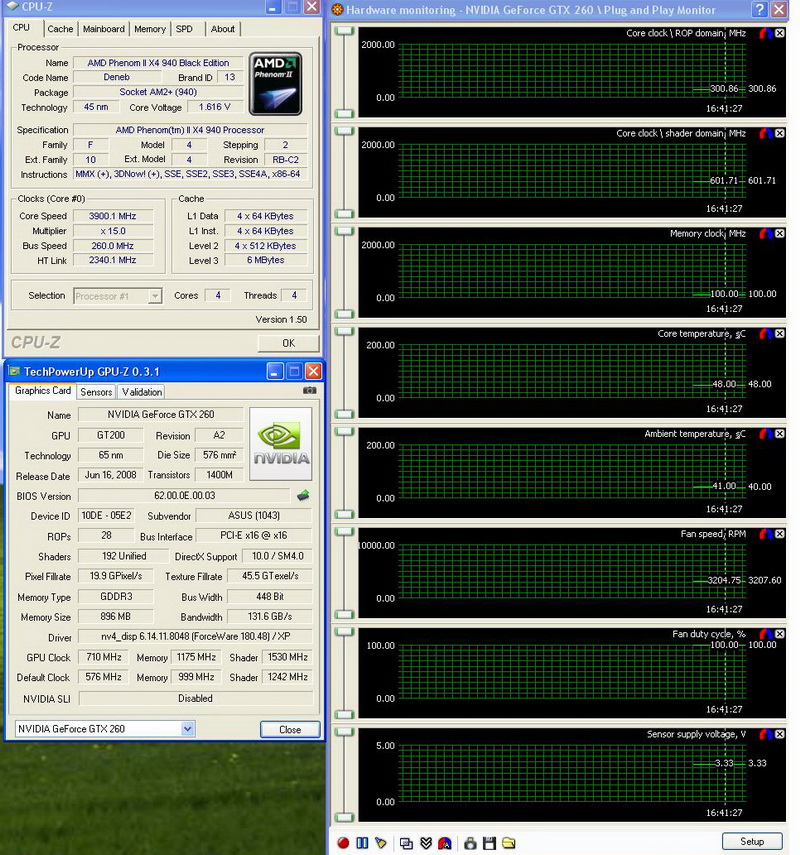
Task: Close the Fan speed RPM graph
Action: coord(780,534)
